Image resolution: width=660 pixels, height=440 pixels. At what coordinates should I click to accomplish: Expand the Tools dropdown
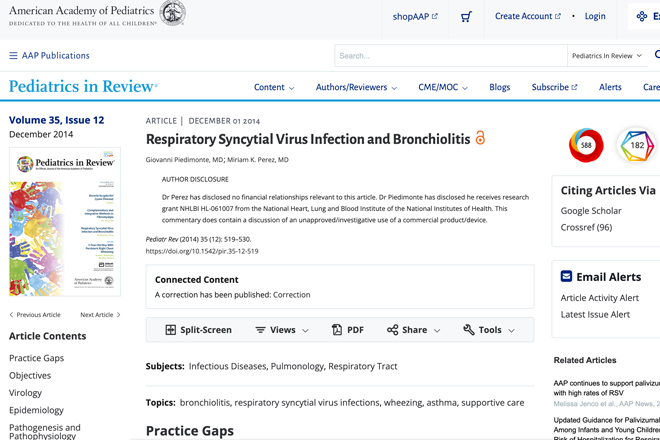489,330
